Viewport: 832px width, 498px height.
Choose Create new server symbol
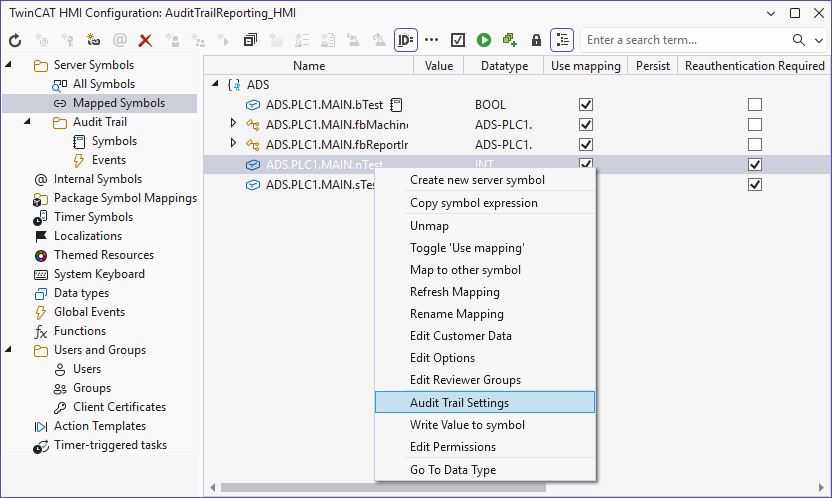[485, 180]
